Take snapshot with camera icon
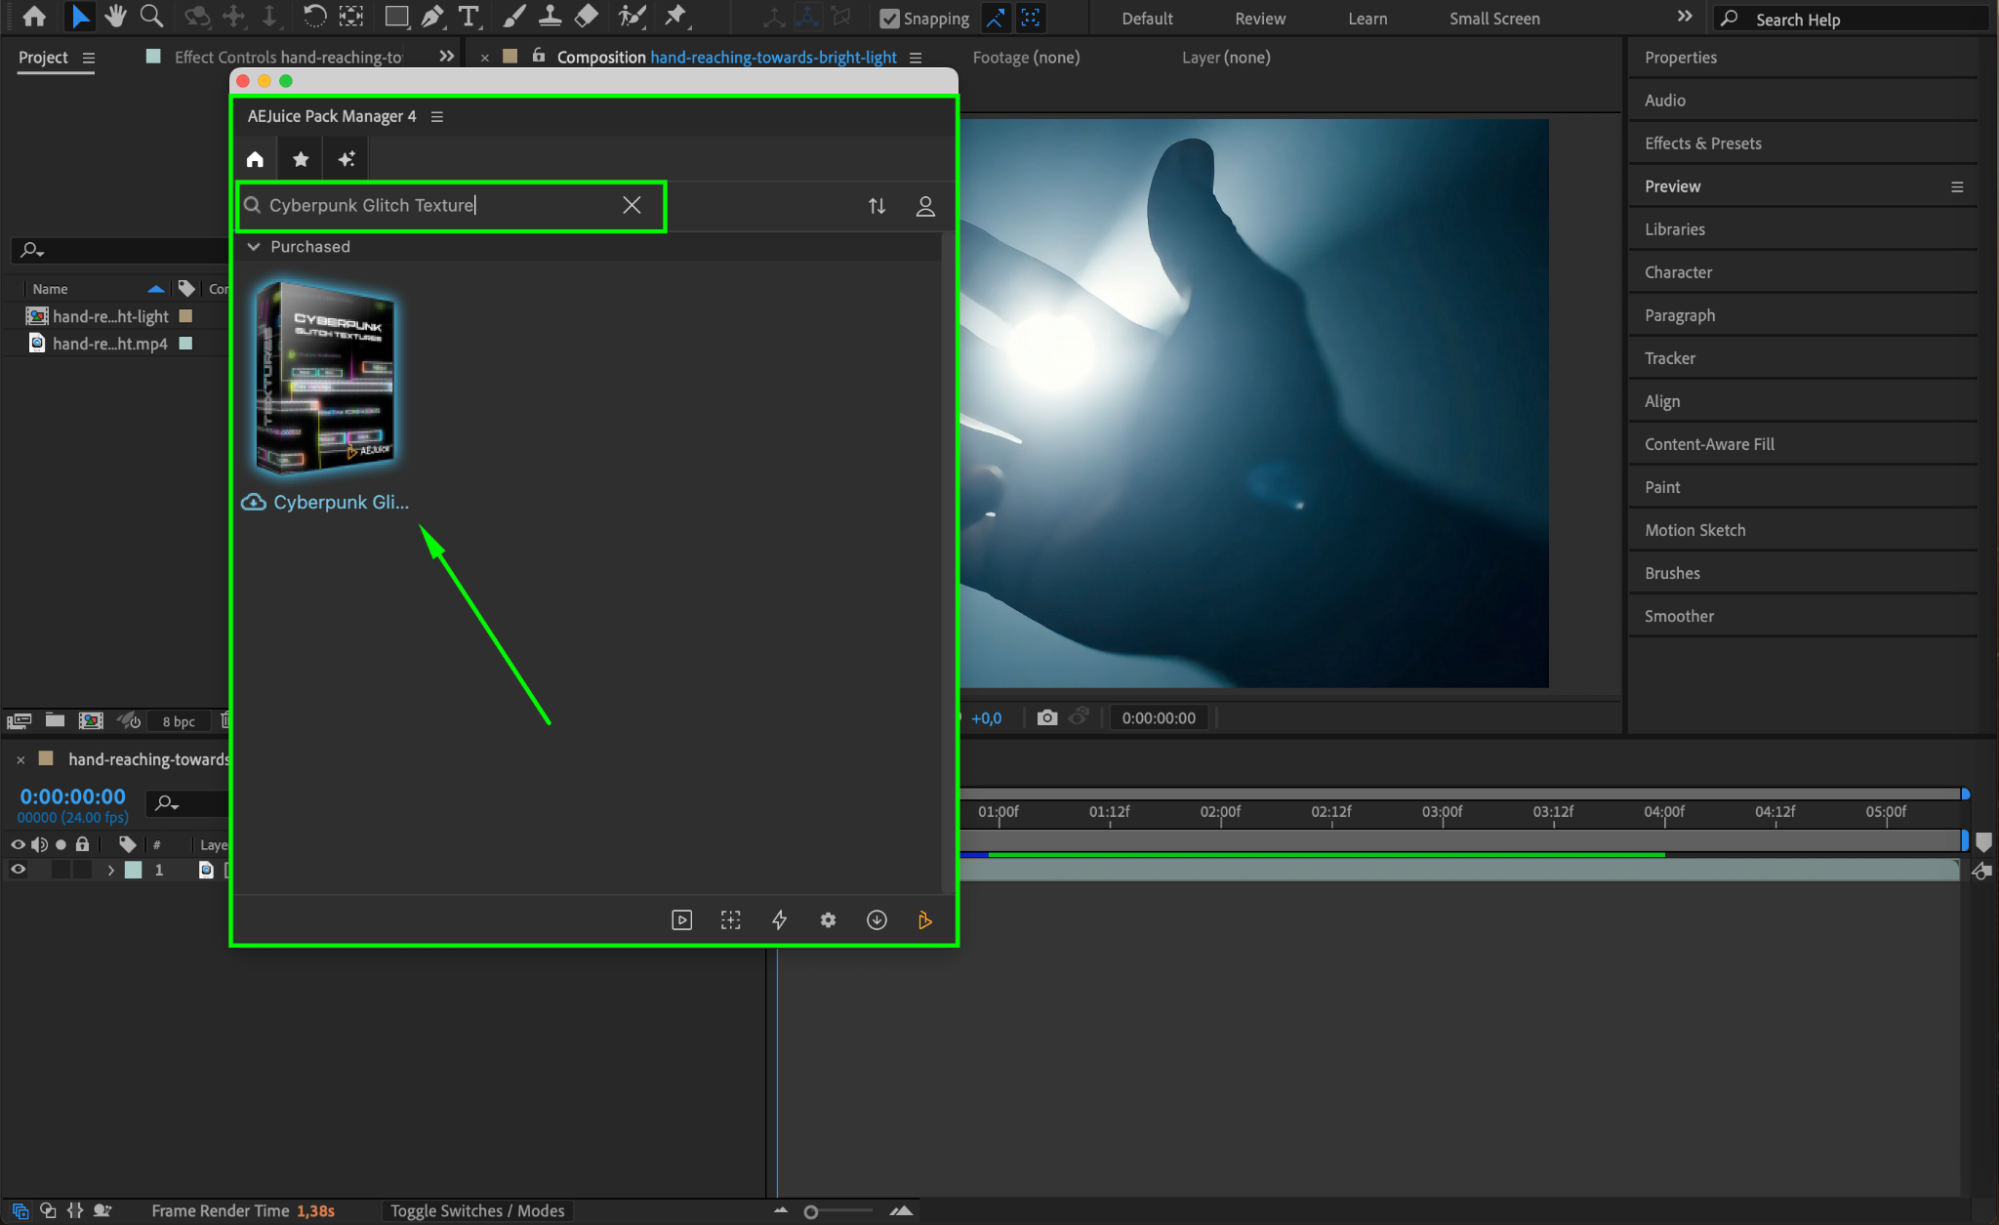 [1047, 717]
